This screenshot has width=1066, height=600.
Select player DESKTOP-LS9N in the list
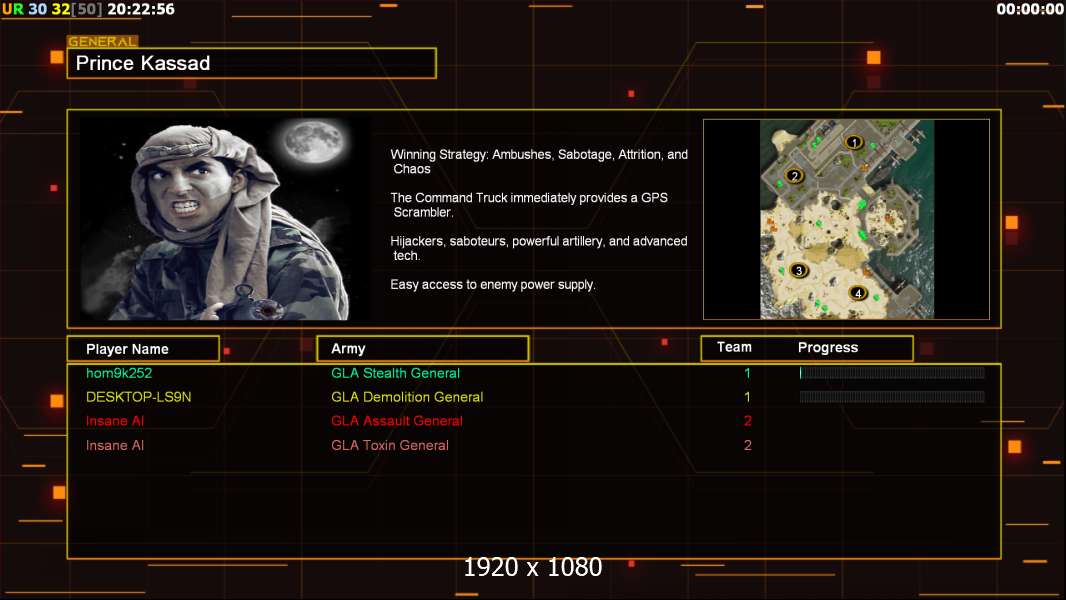pos(138,397)
